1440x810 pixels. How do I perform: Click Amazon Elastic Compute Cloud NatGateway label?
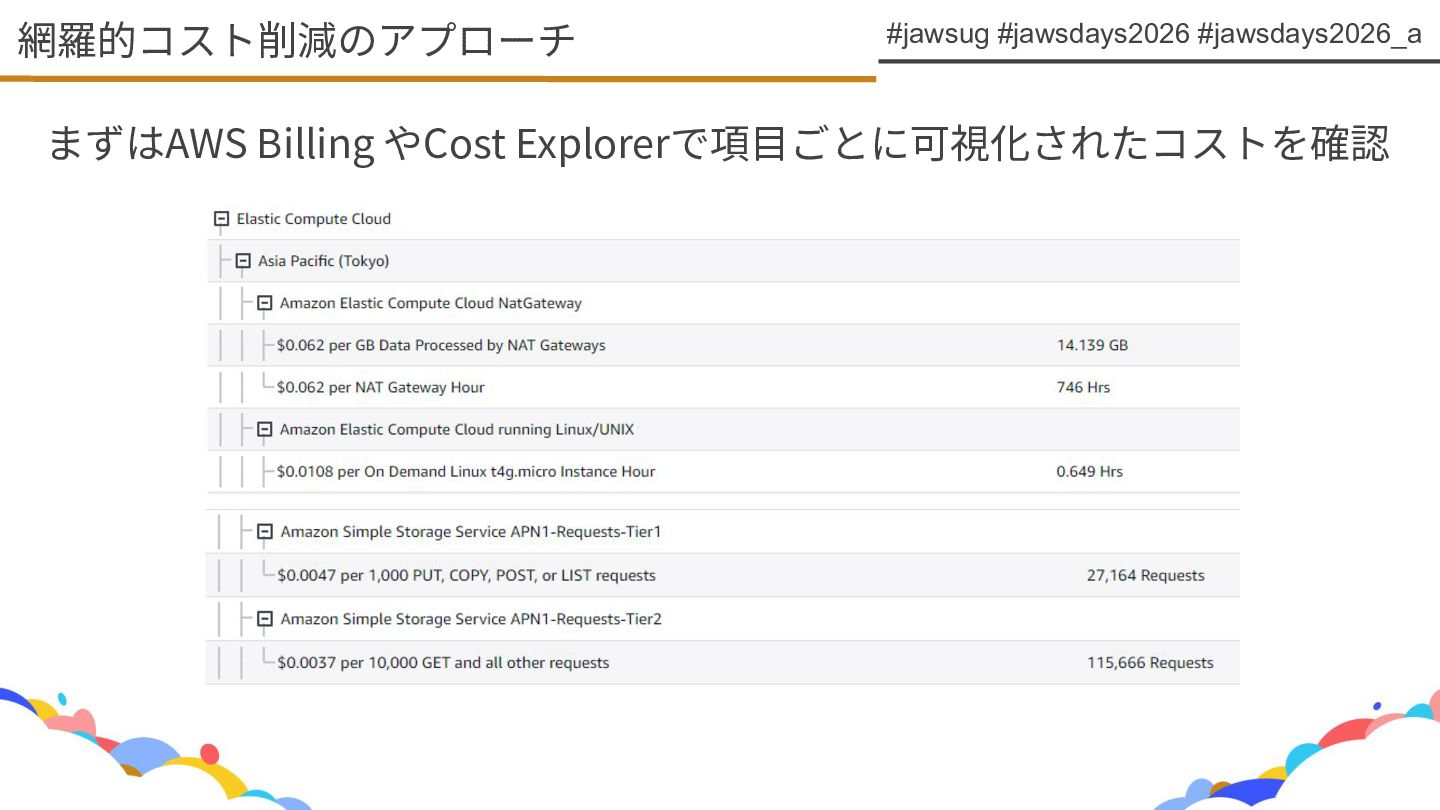(x=431, y=303)
